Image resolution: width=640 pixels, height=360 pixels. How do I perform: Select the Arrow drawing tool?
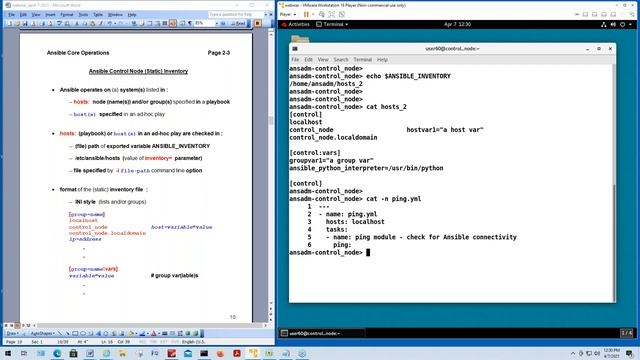[x=67, y=333]
